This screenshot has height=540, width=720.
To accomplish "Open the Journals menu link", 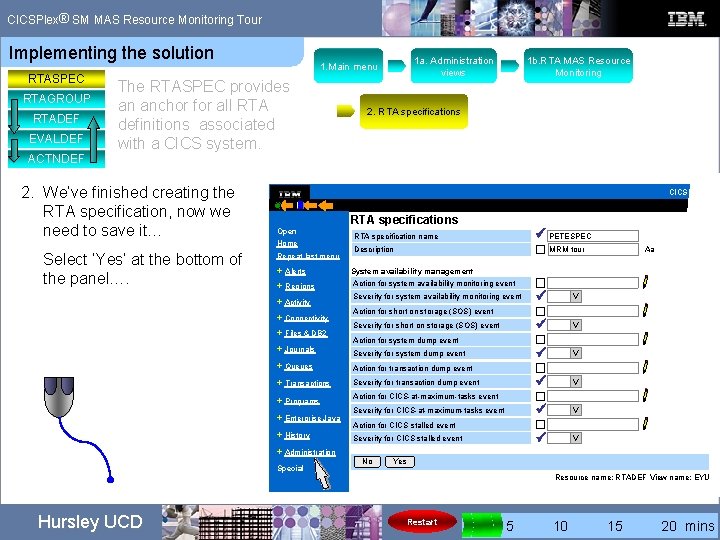I will (x=300, y=349).
